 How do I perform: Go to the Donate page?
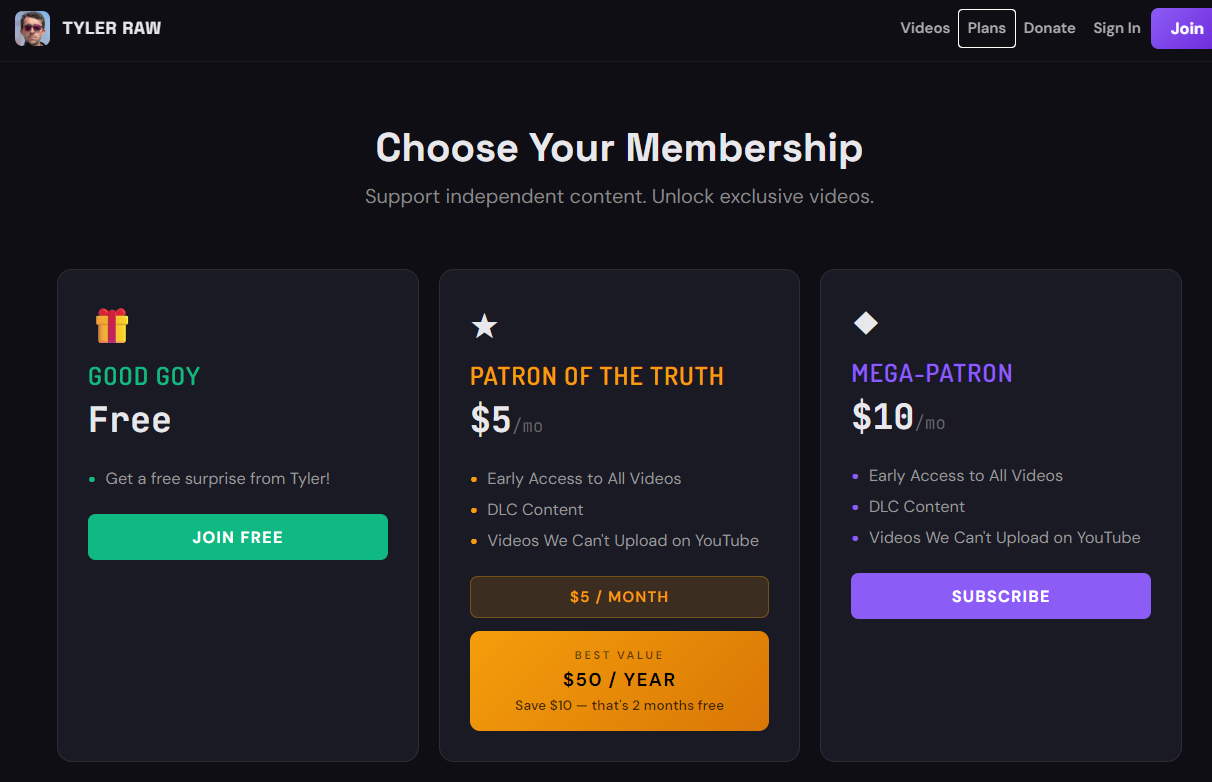coord(1049,28)
